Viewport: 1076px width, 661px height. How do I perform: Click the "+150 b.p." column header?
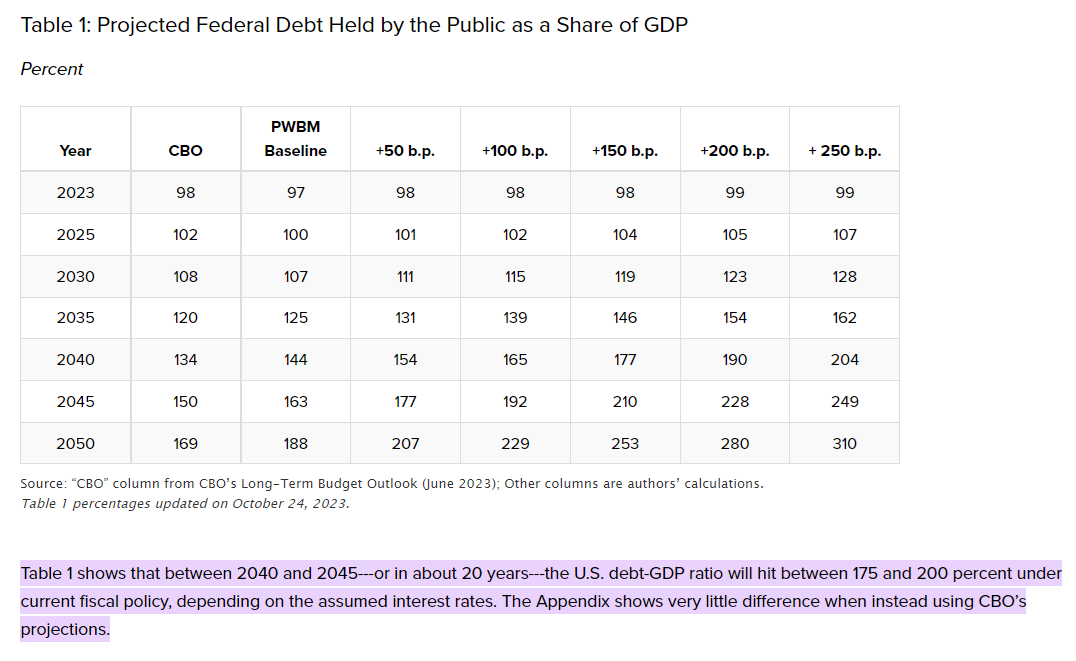(x=625, y=151)
